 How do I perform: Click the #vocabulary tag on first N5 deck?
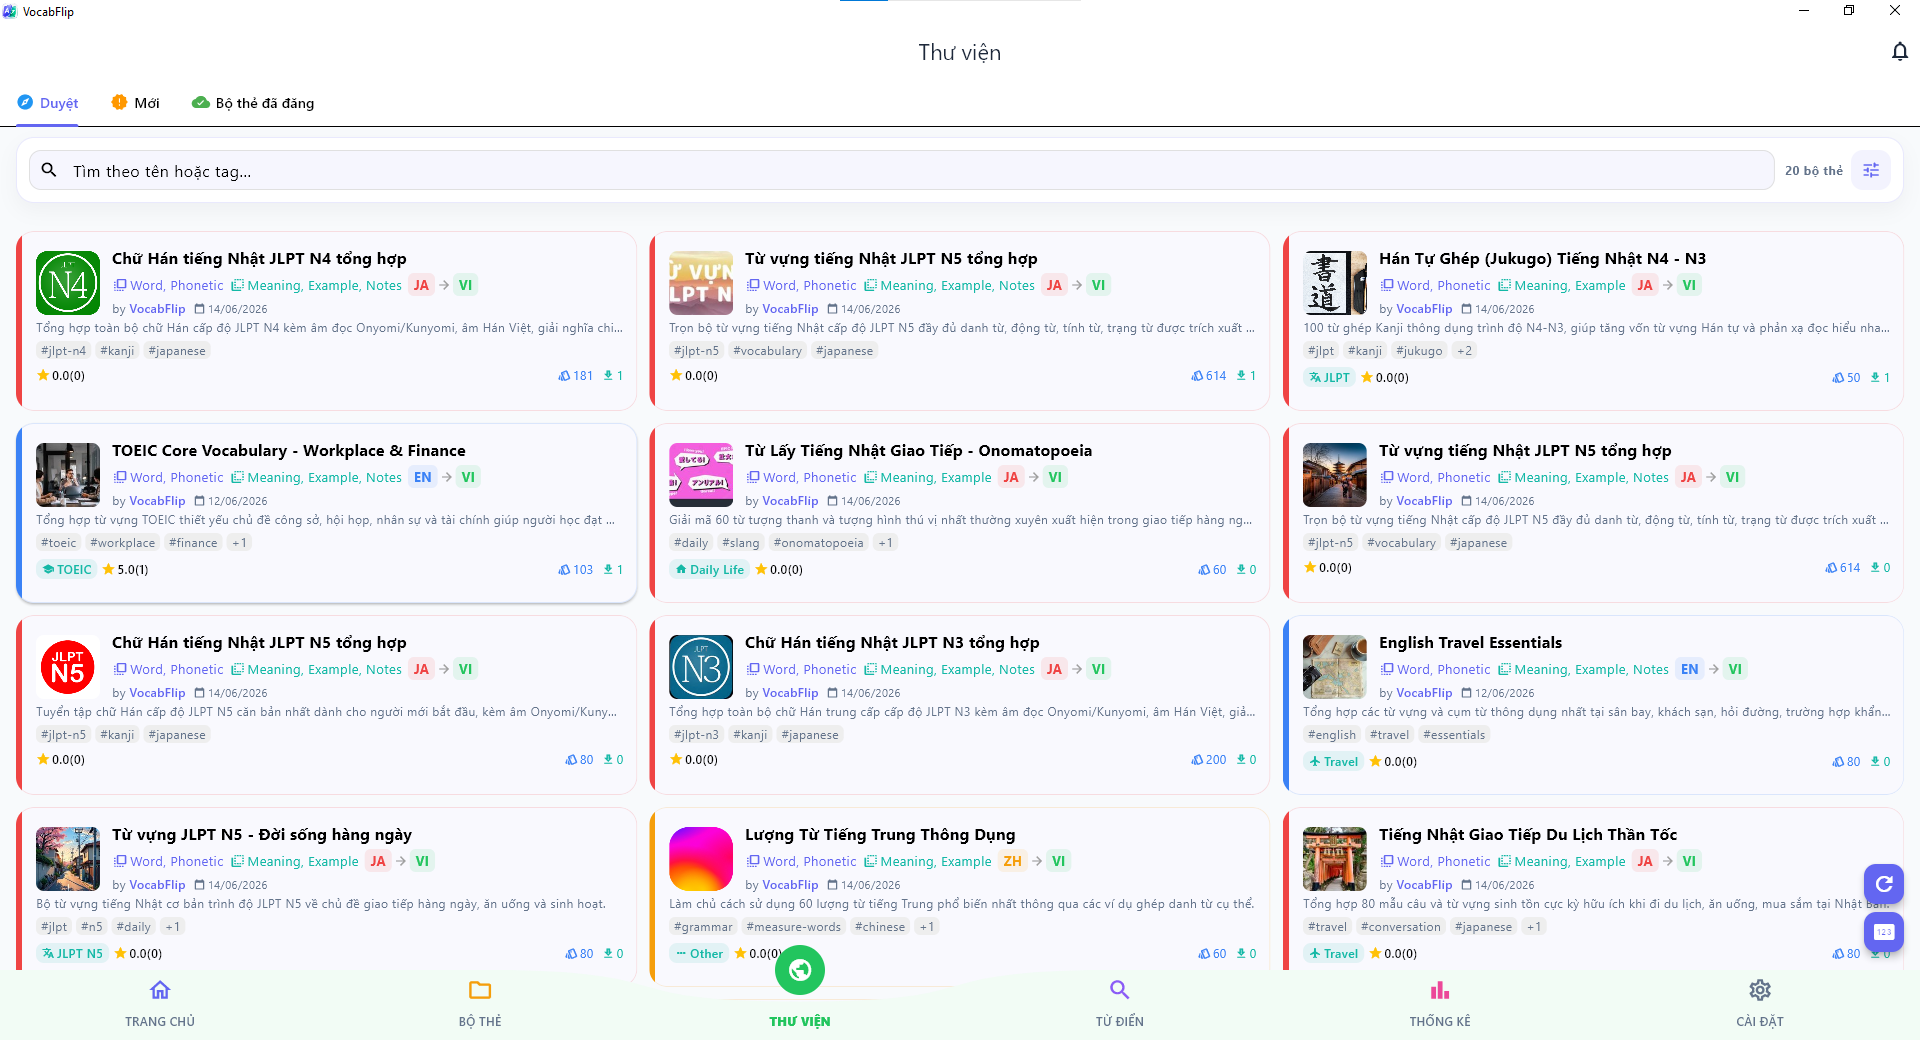767,351
